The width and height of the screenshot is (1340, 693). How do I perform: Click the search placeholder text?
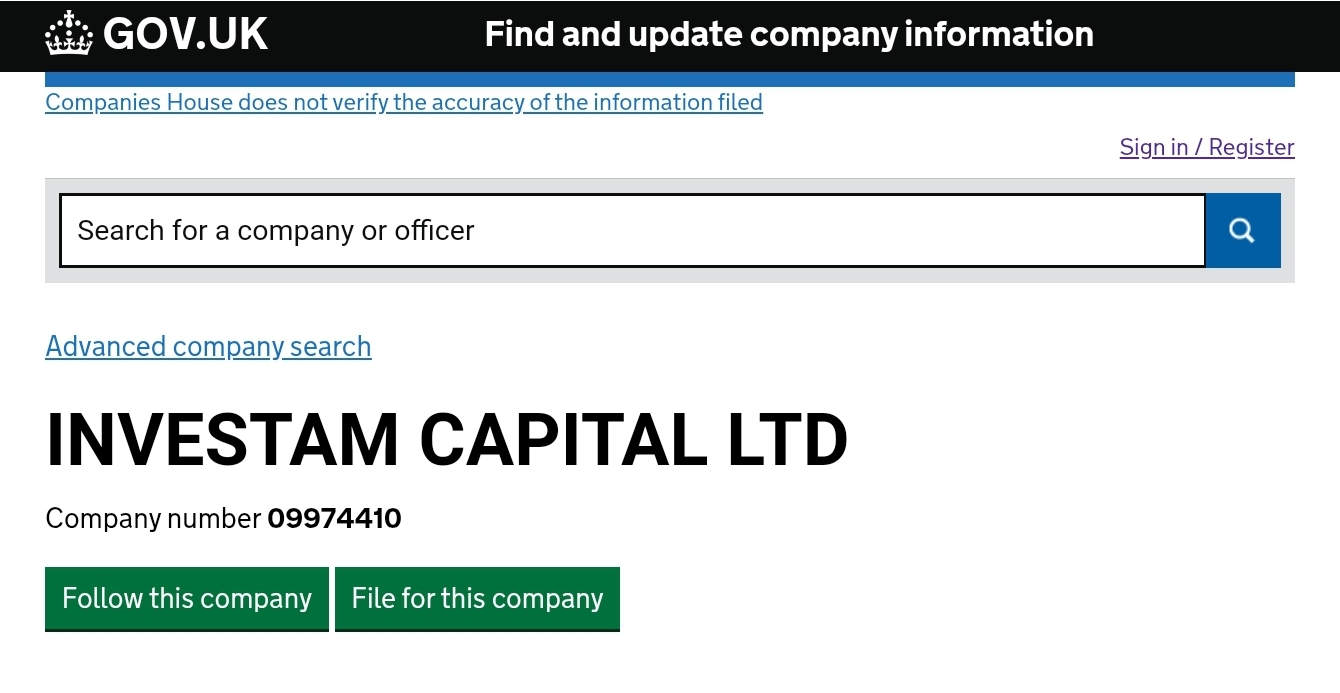276,230
